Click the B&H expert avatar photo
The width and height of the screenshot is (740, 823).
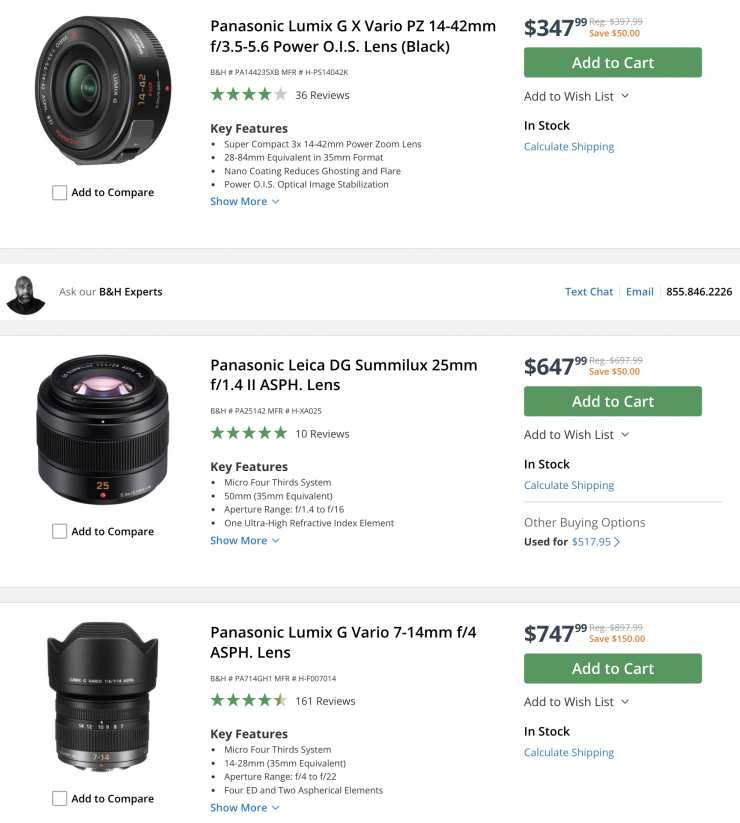26,292
